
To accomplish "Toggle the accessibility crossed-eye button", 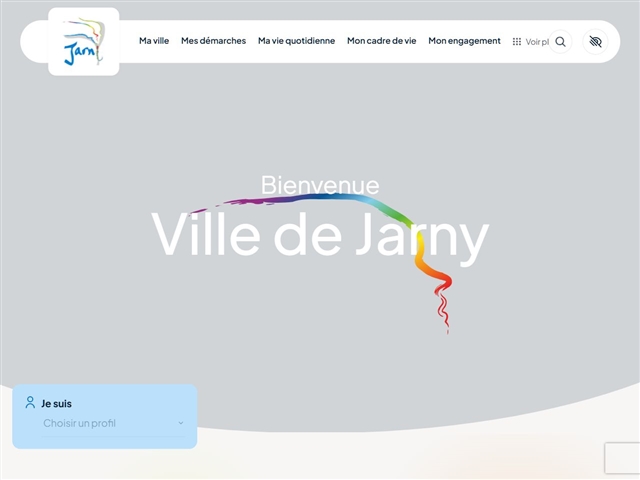I will point(595,42).
